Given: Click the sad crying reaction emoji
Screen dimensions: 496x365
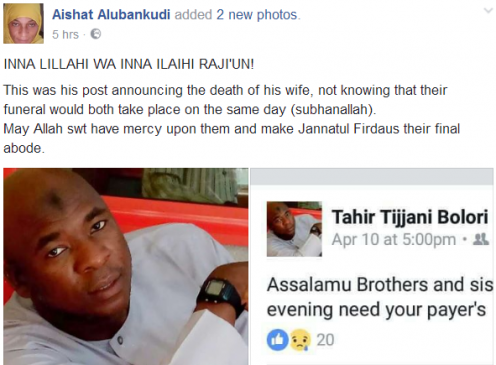Looking at the screenshot, I should [x=300, y=340].
